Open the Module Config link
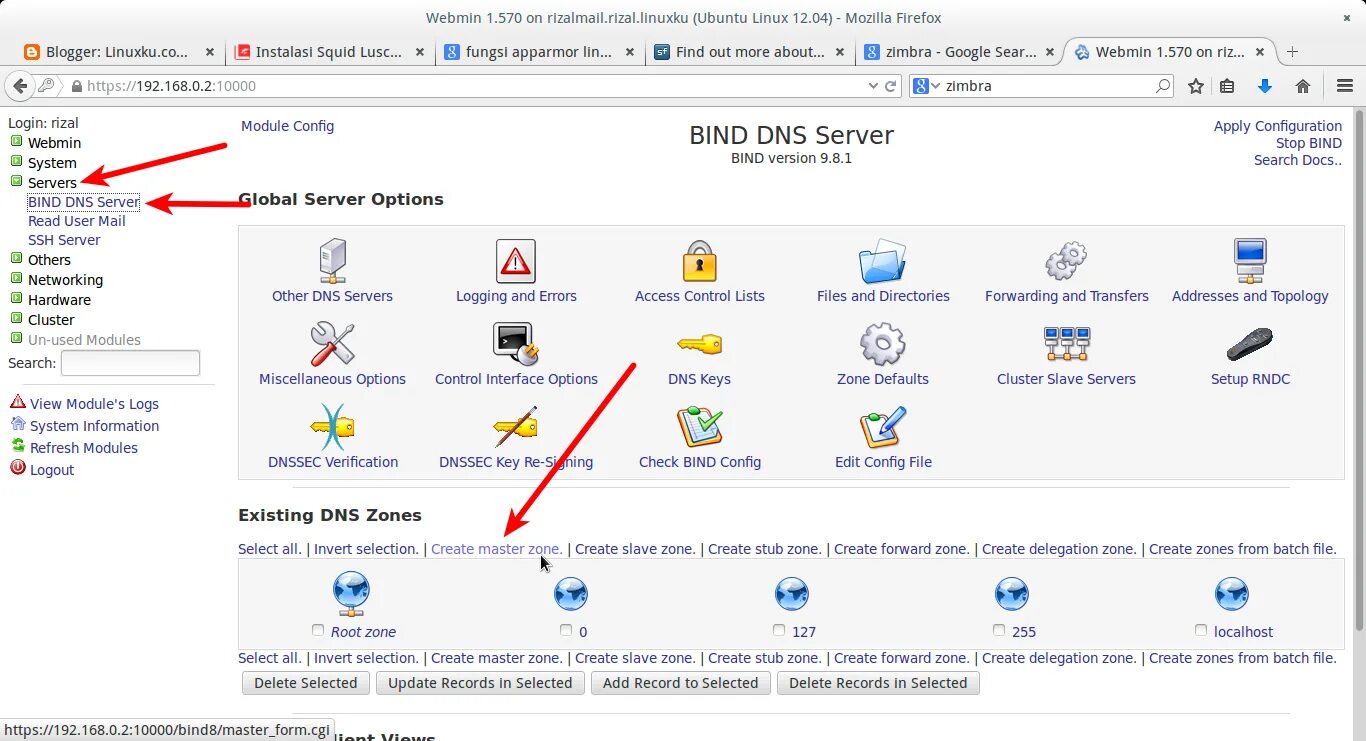The height and width of the screenshot is (741, 1366). click(x=288, y=126)
